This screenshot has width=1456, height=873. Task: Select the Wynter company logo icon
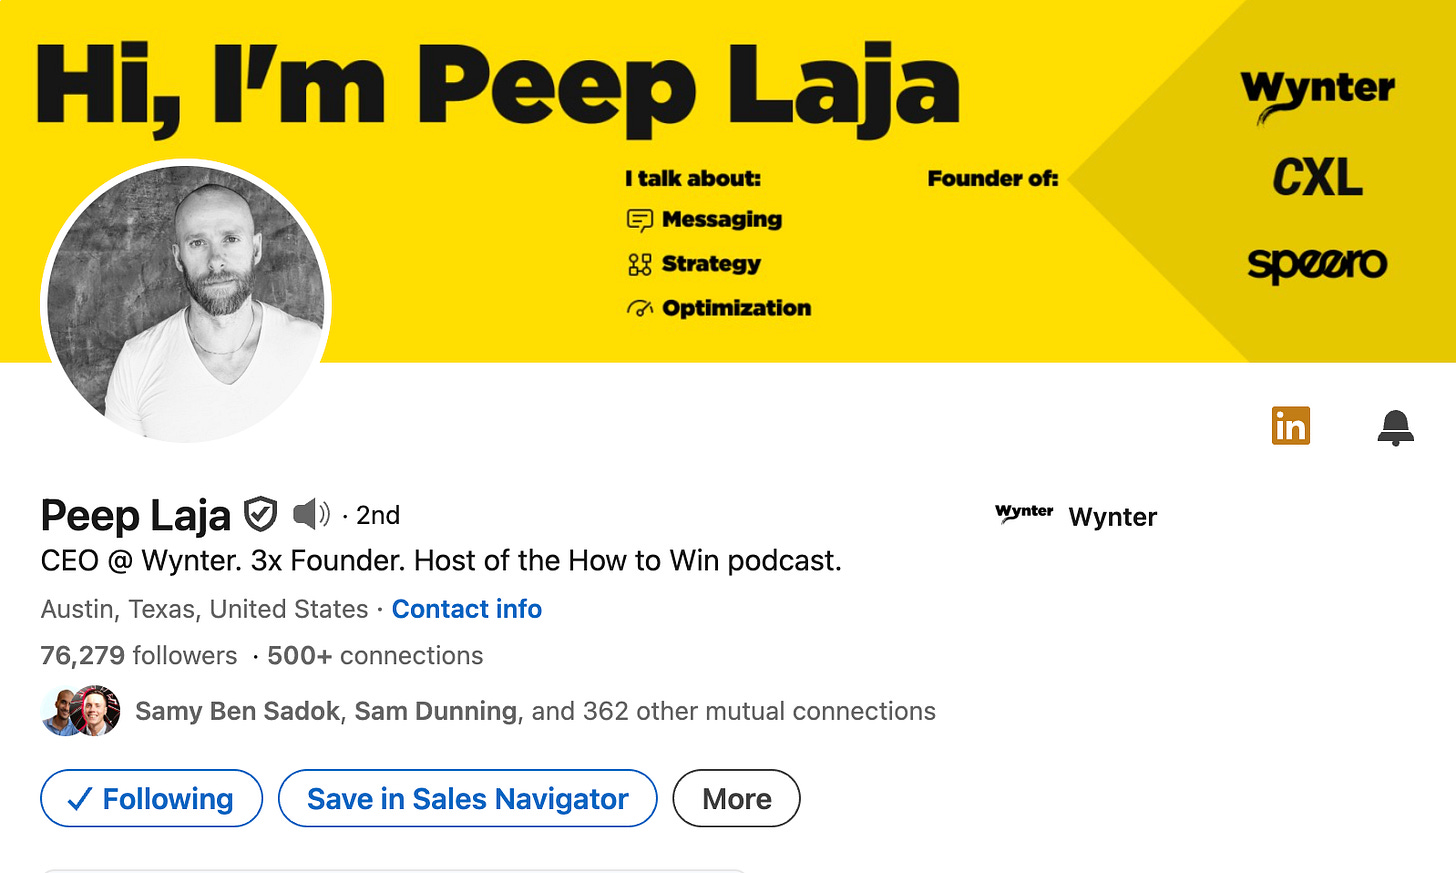pyautogui.click(x=1024, y=514)
